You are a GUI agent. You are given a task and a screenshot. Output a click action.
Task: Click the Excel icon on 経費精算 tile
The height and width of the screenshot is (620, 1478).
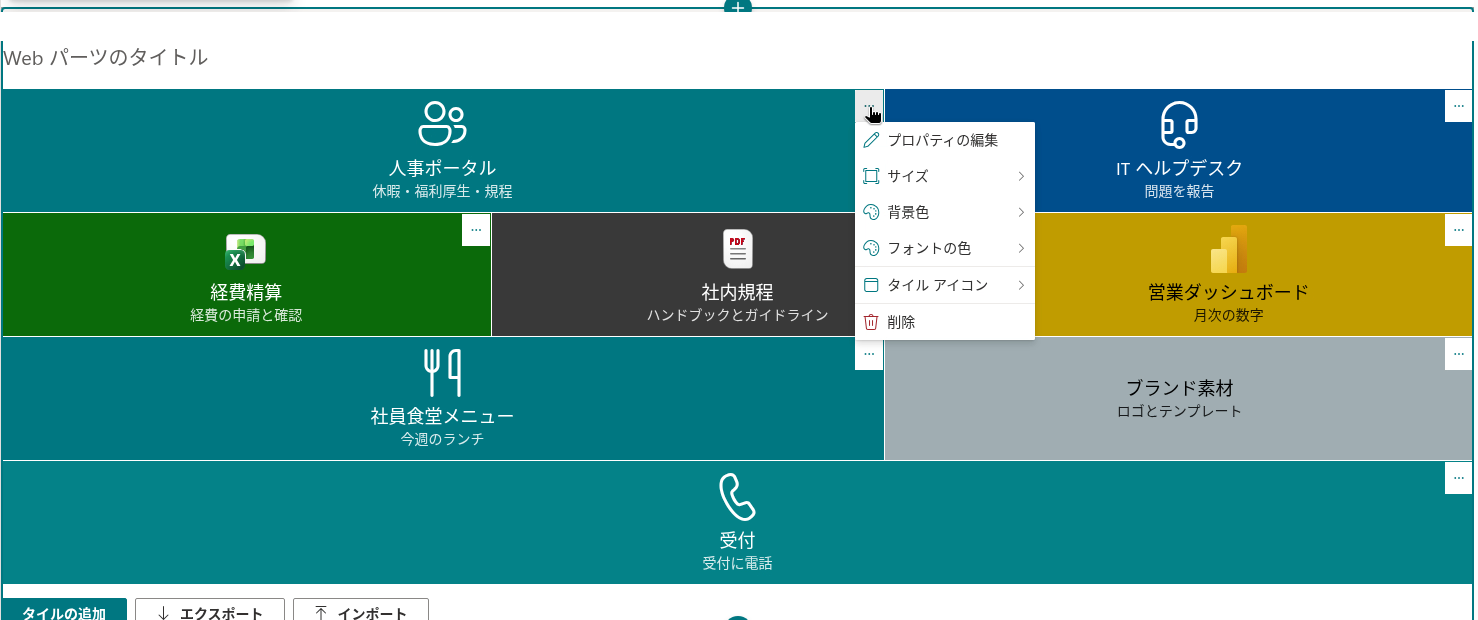(245, 251)
